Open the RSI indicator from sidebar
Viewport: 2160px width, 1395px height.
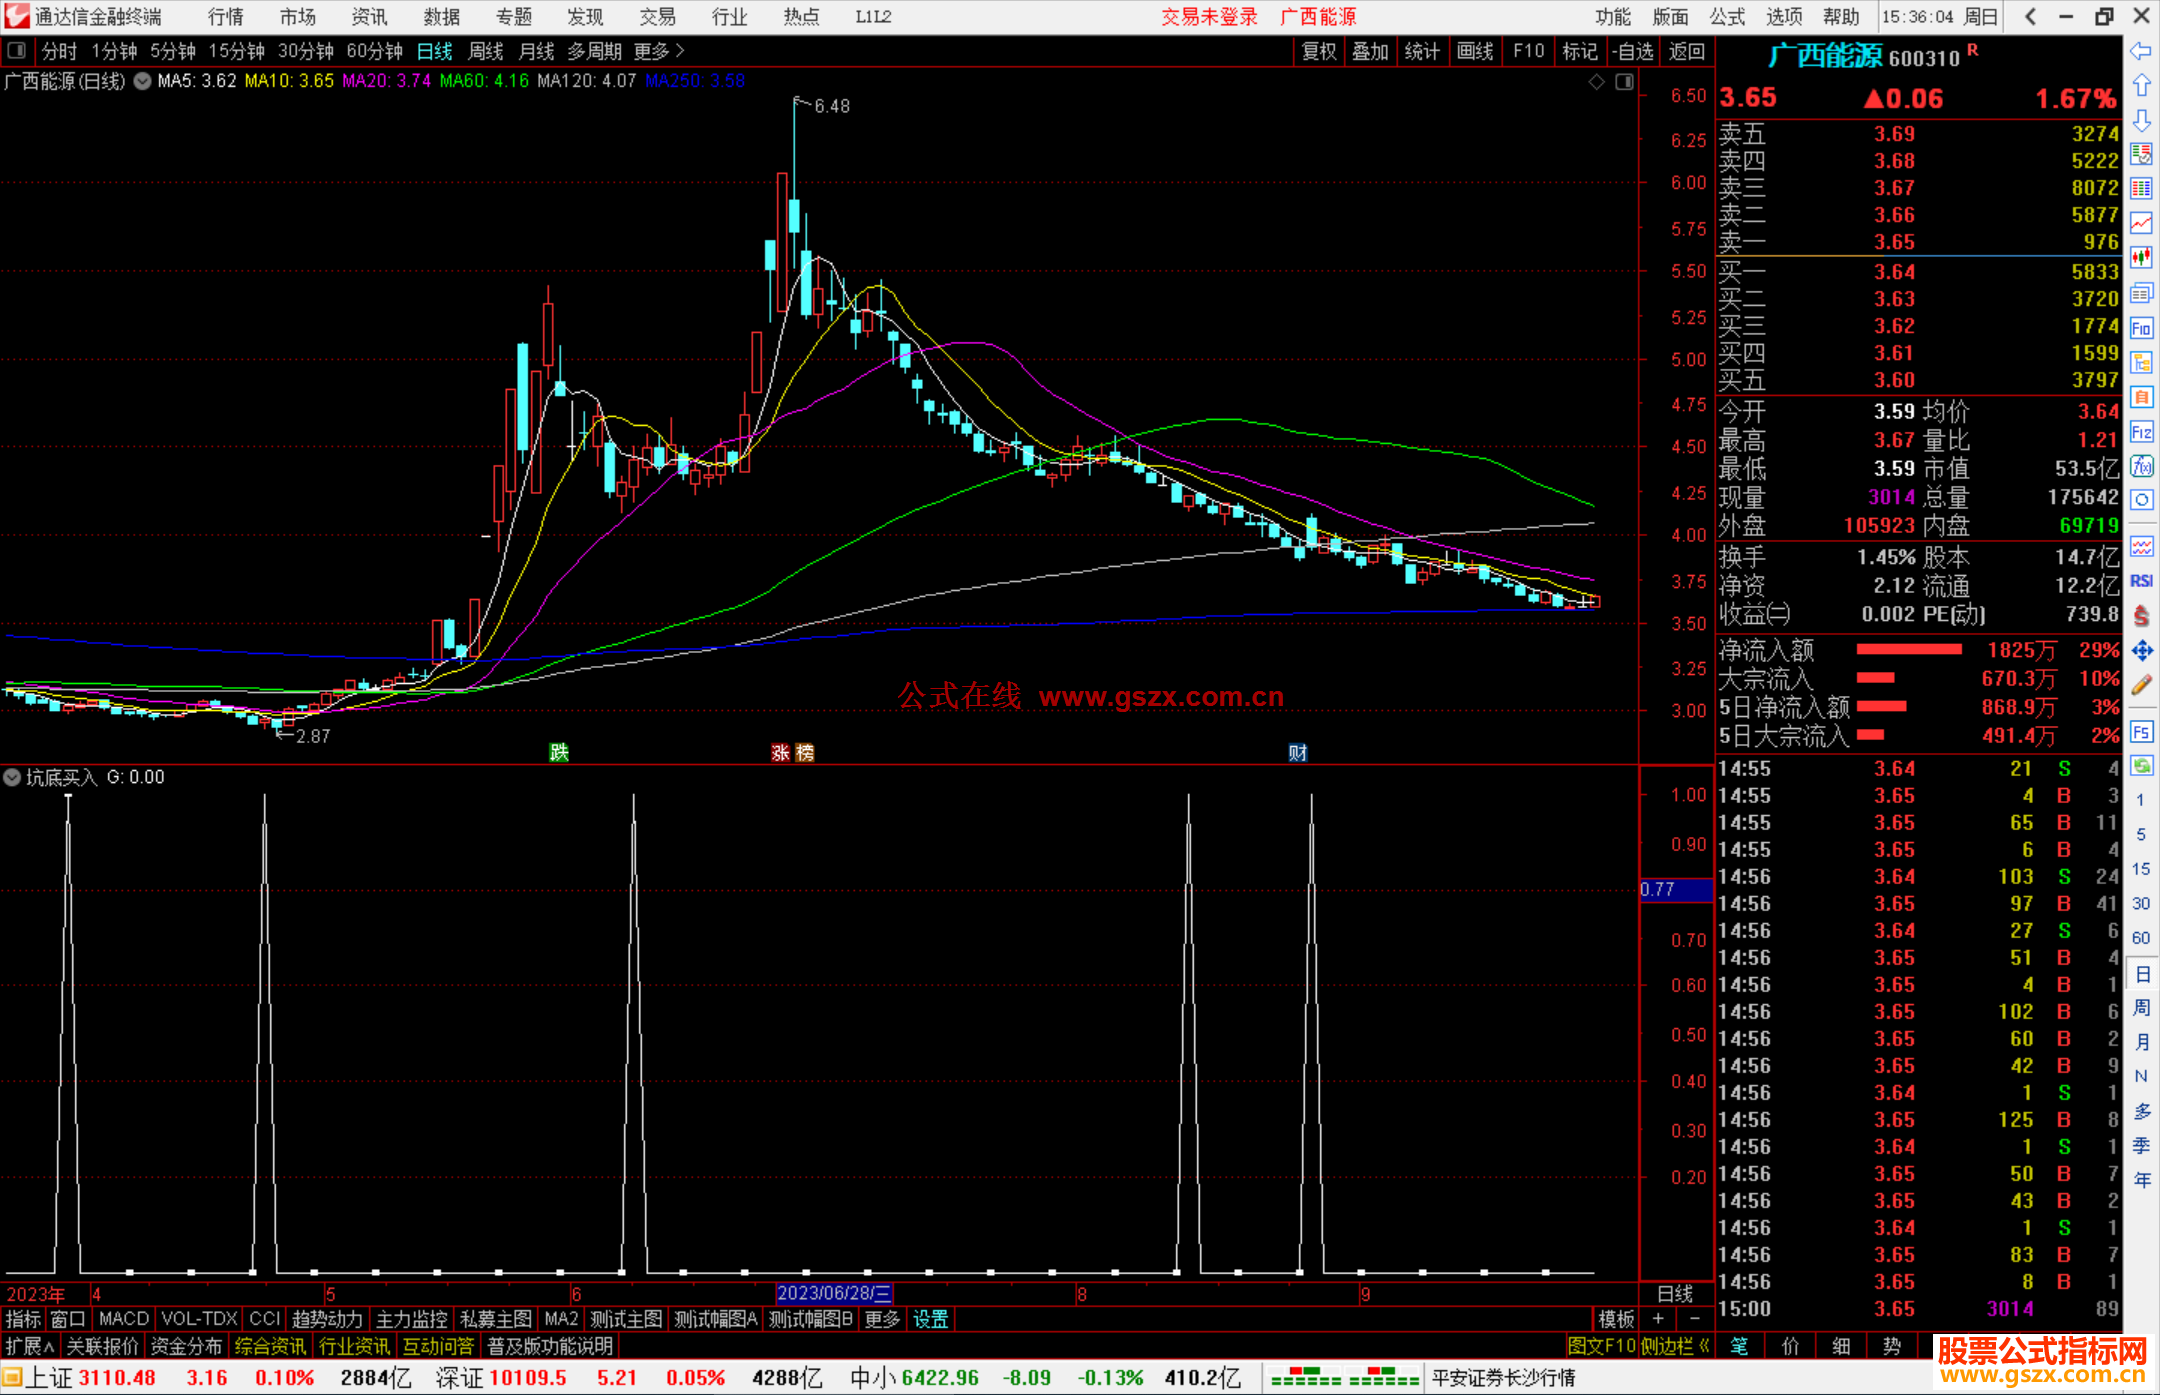(2141, 581)
